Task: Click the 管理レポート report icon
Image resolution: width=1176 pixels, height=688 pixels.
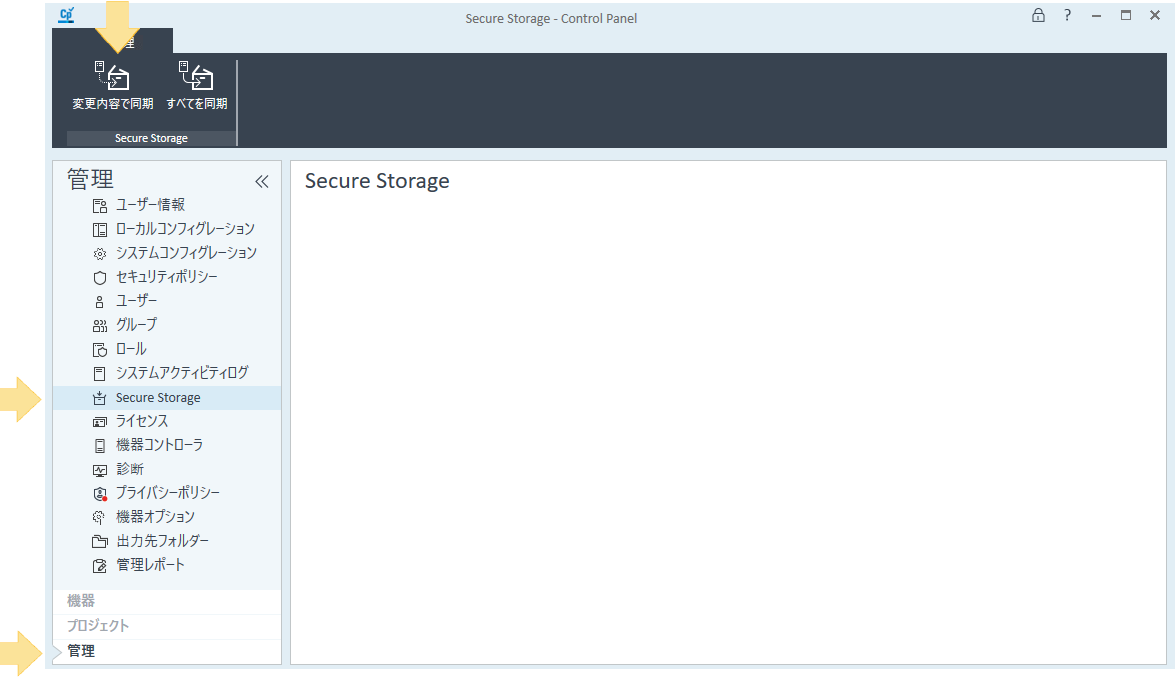Action: point(100,566)
